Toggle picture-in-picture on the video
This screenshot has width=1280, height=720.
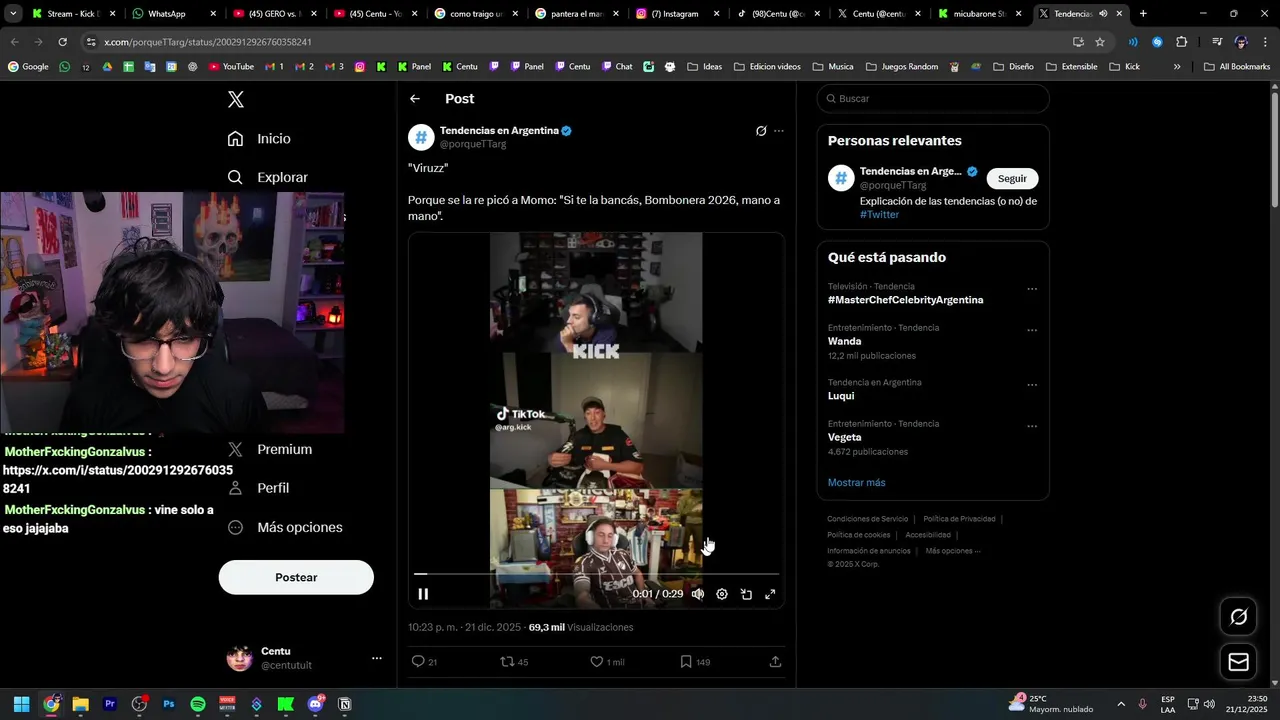pyautogui.click(x=746, y=594)
